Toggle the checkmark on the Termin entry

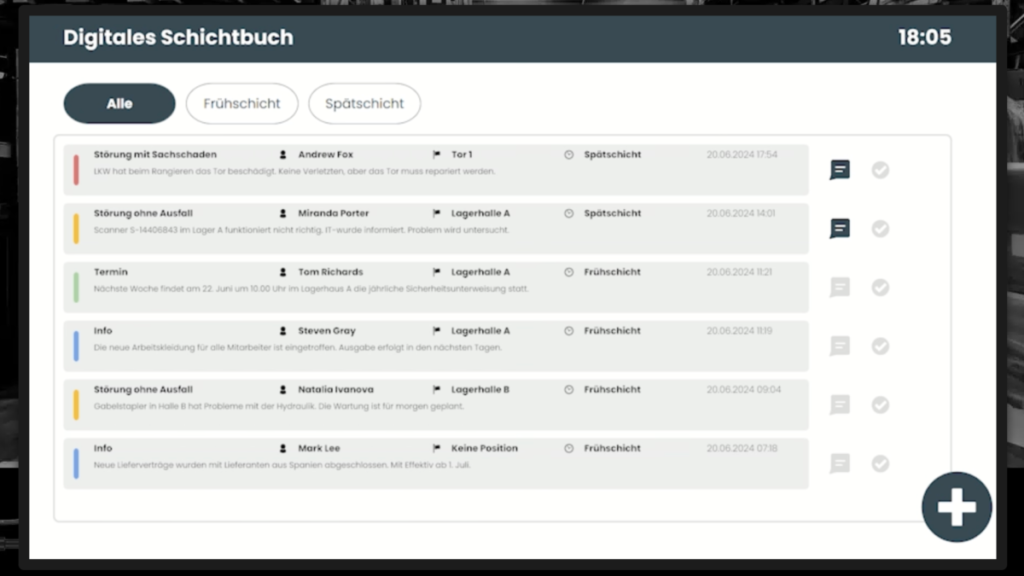pos(881,287)
